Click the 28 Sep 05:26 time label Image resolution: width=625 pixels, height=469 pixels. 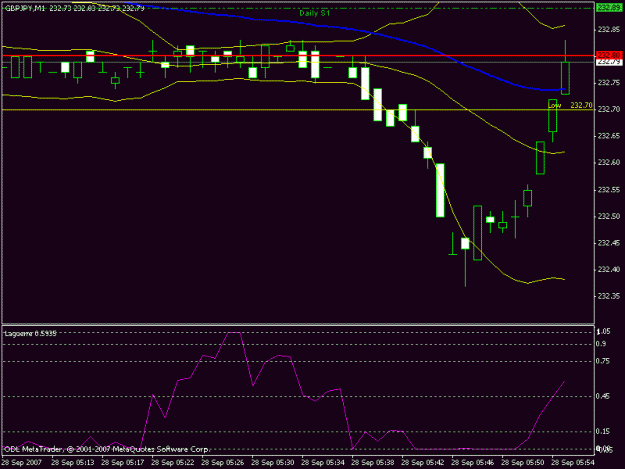pyautogui.click(x=223, y=462)
